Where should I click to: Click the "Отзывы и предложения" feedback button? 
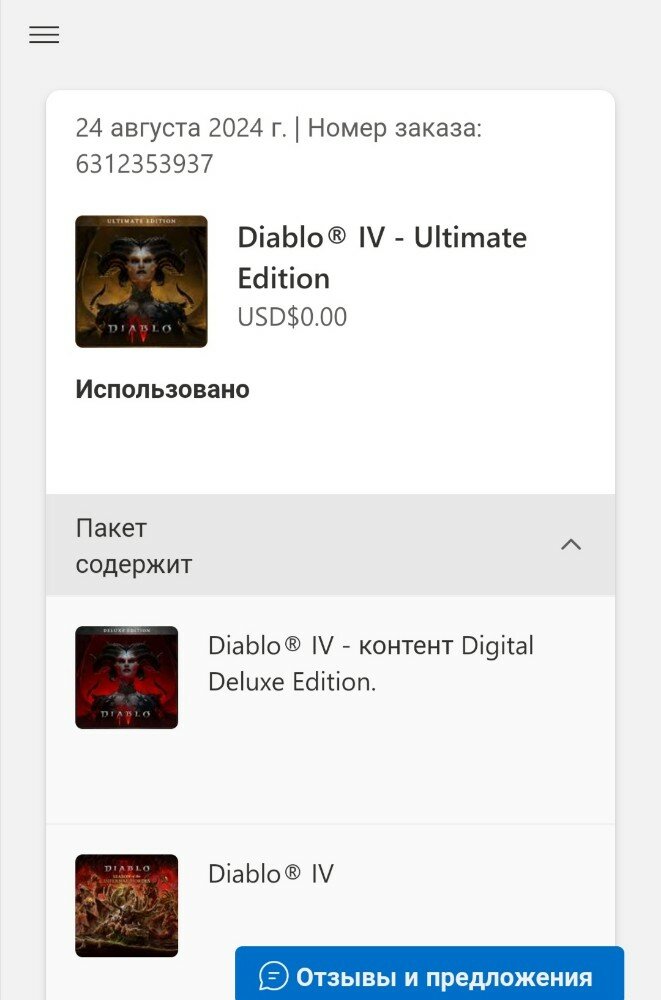pyautogui.click(x=429, y=975)
